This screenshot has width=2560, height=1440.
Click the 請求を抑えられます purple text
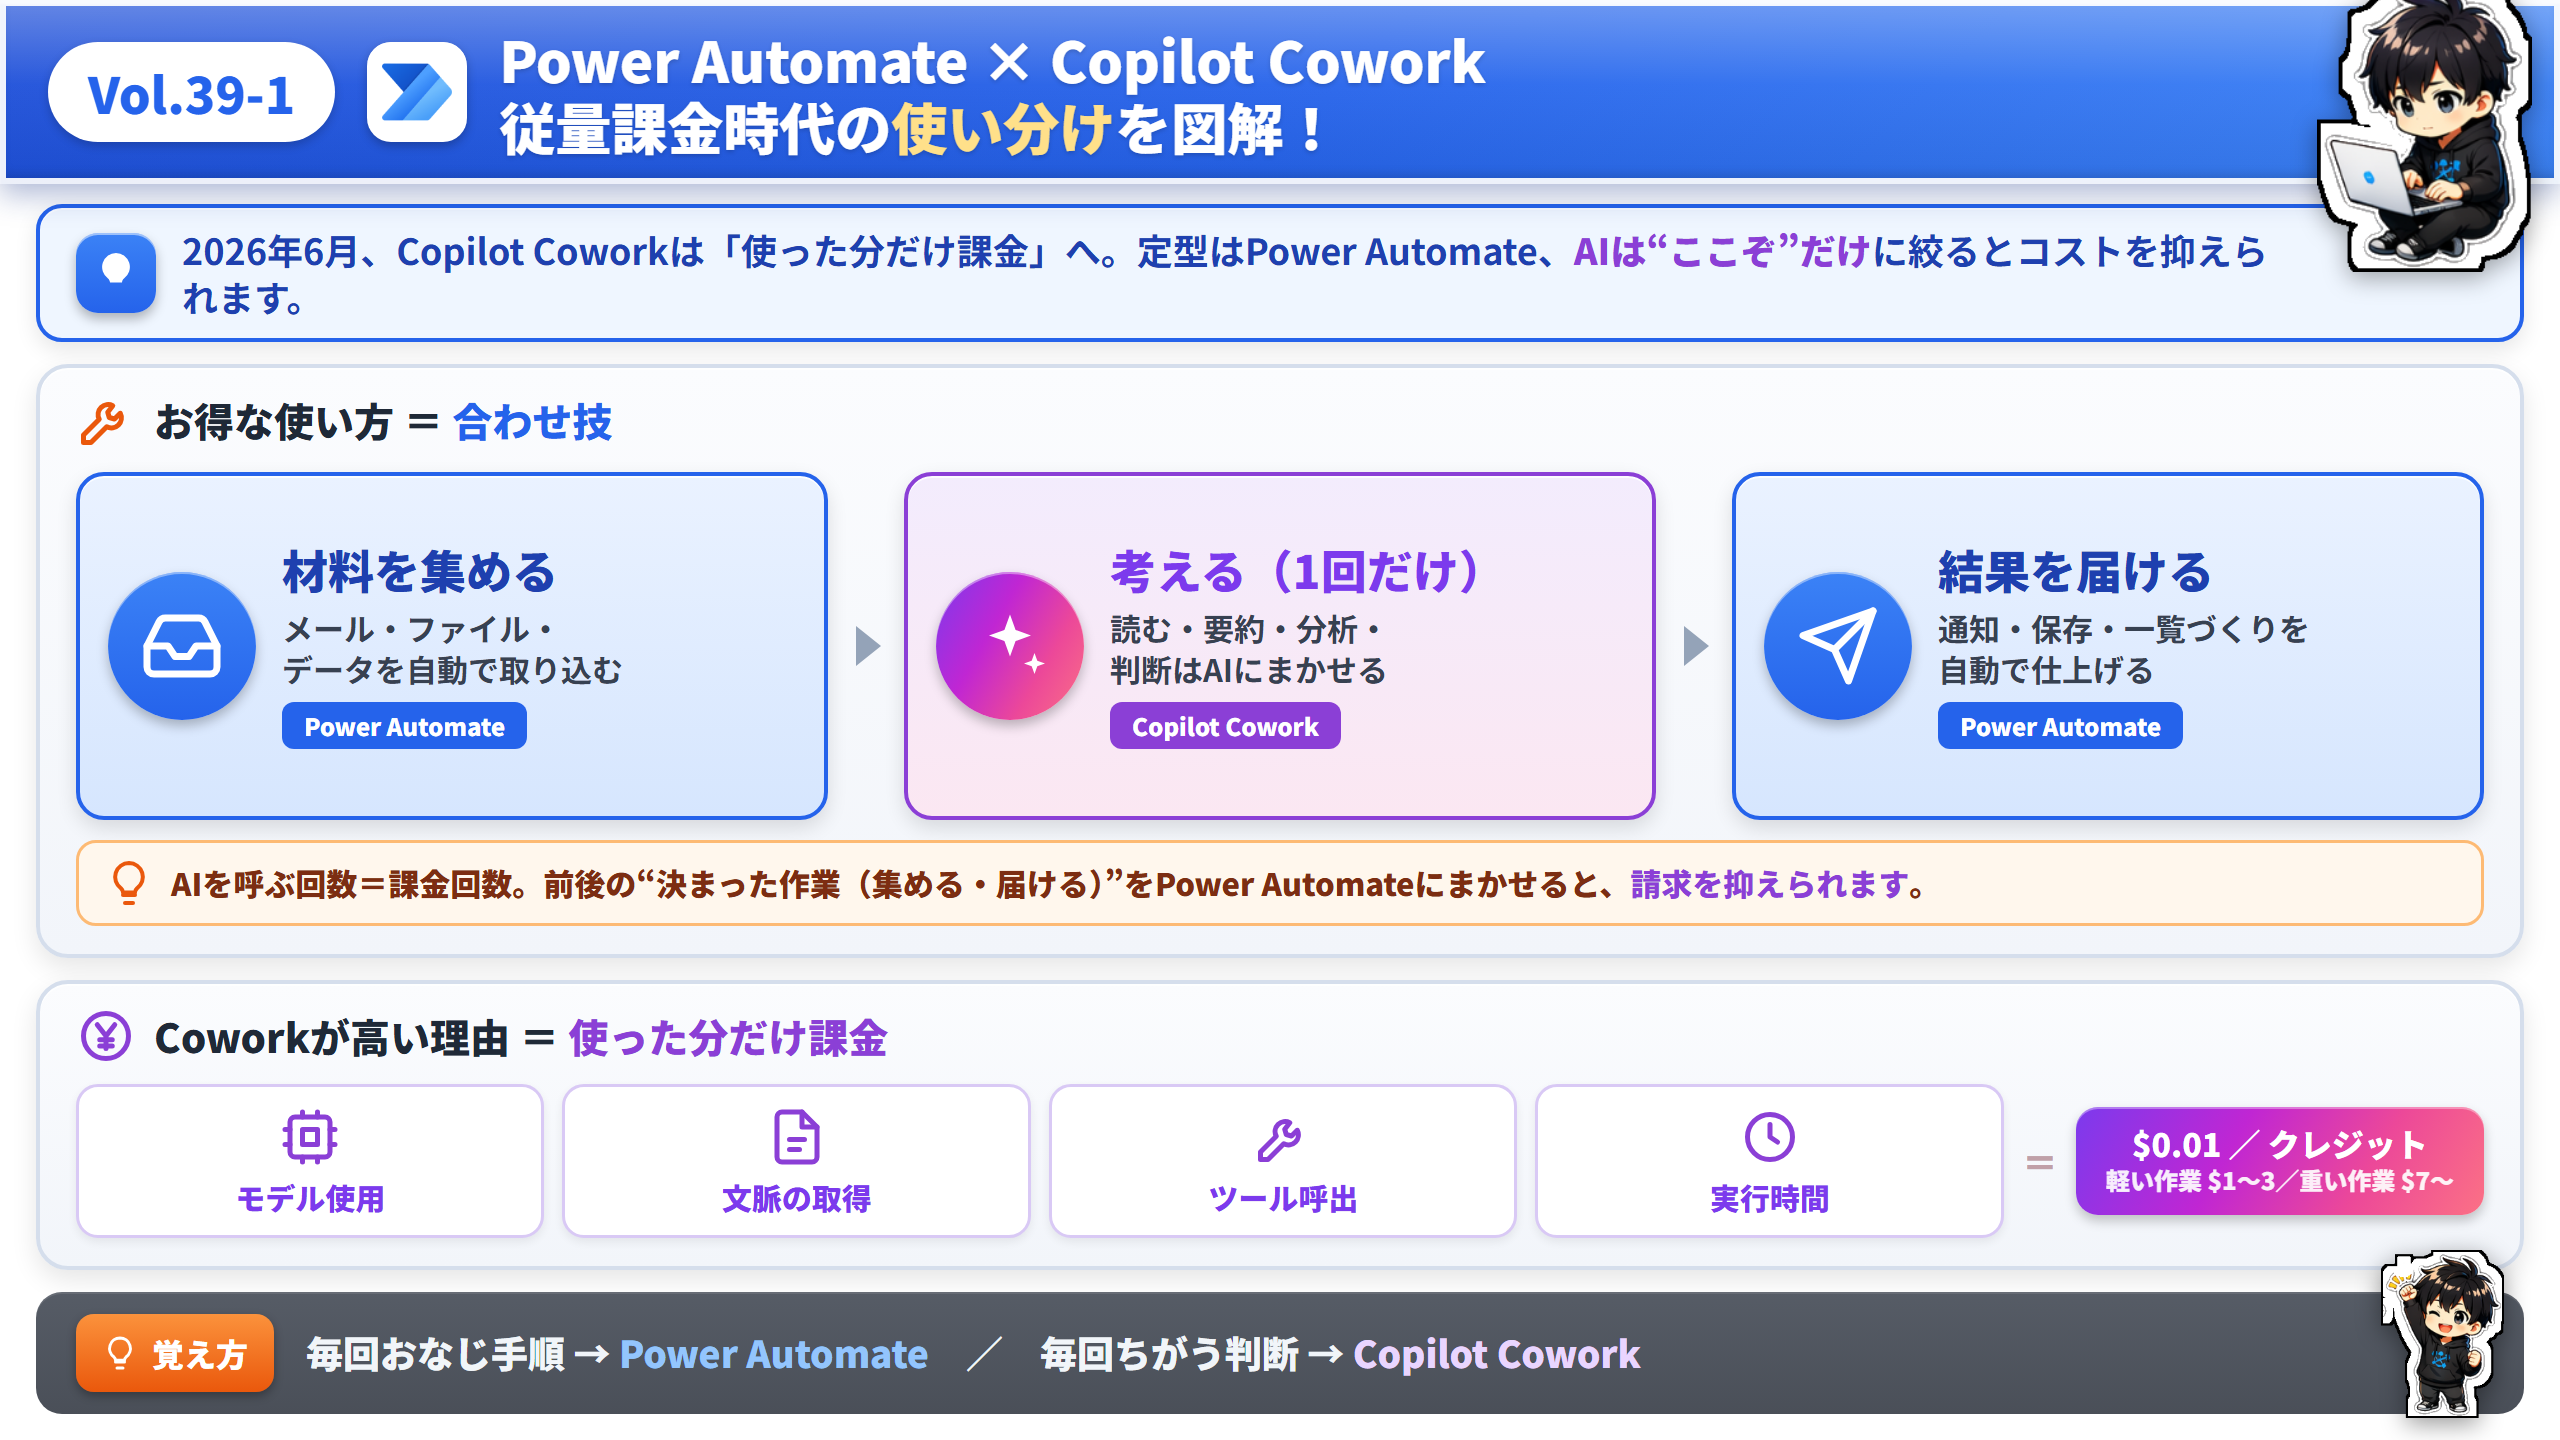1769,884
